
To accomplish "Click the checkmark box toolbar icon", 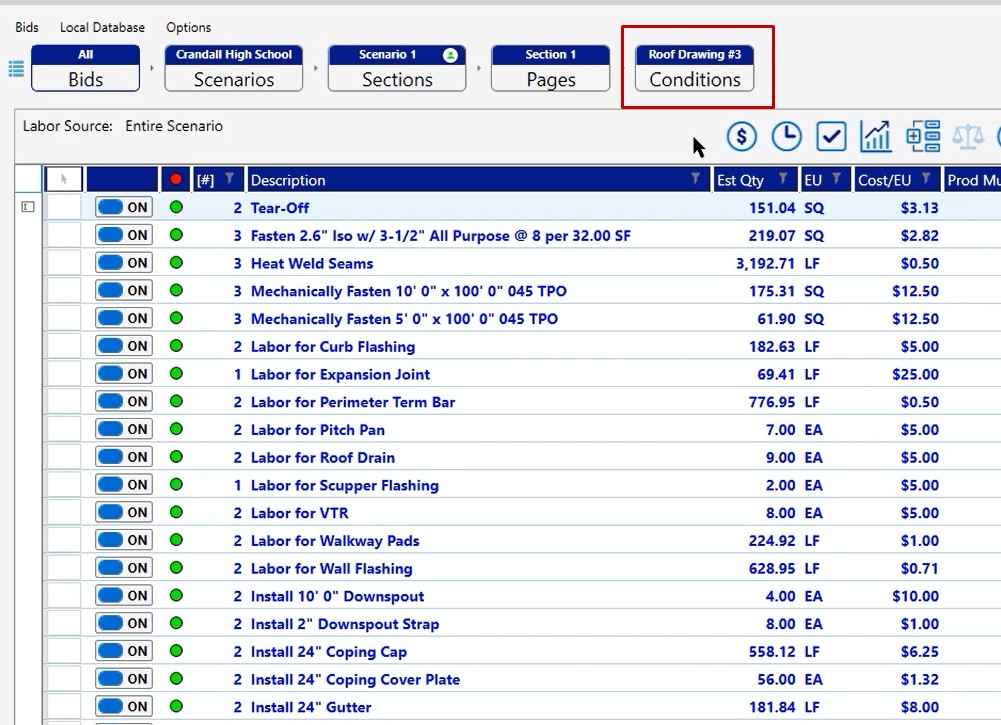I will (831, 137).
